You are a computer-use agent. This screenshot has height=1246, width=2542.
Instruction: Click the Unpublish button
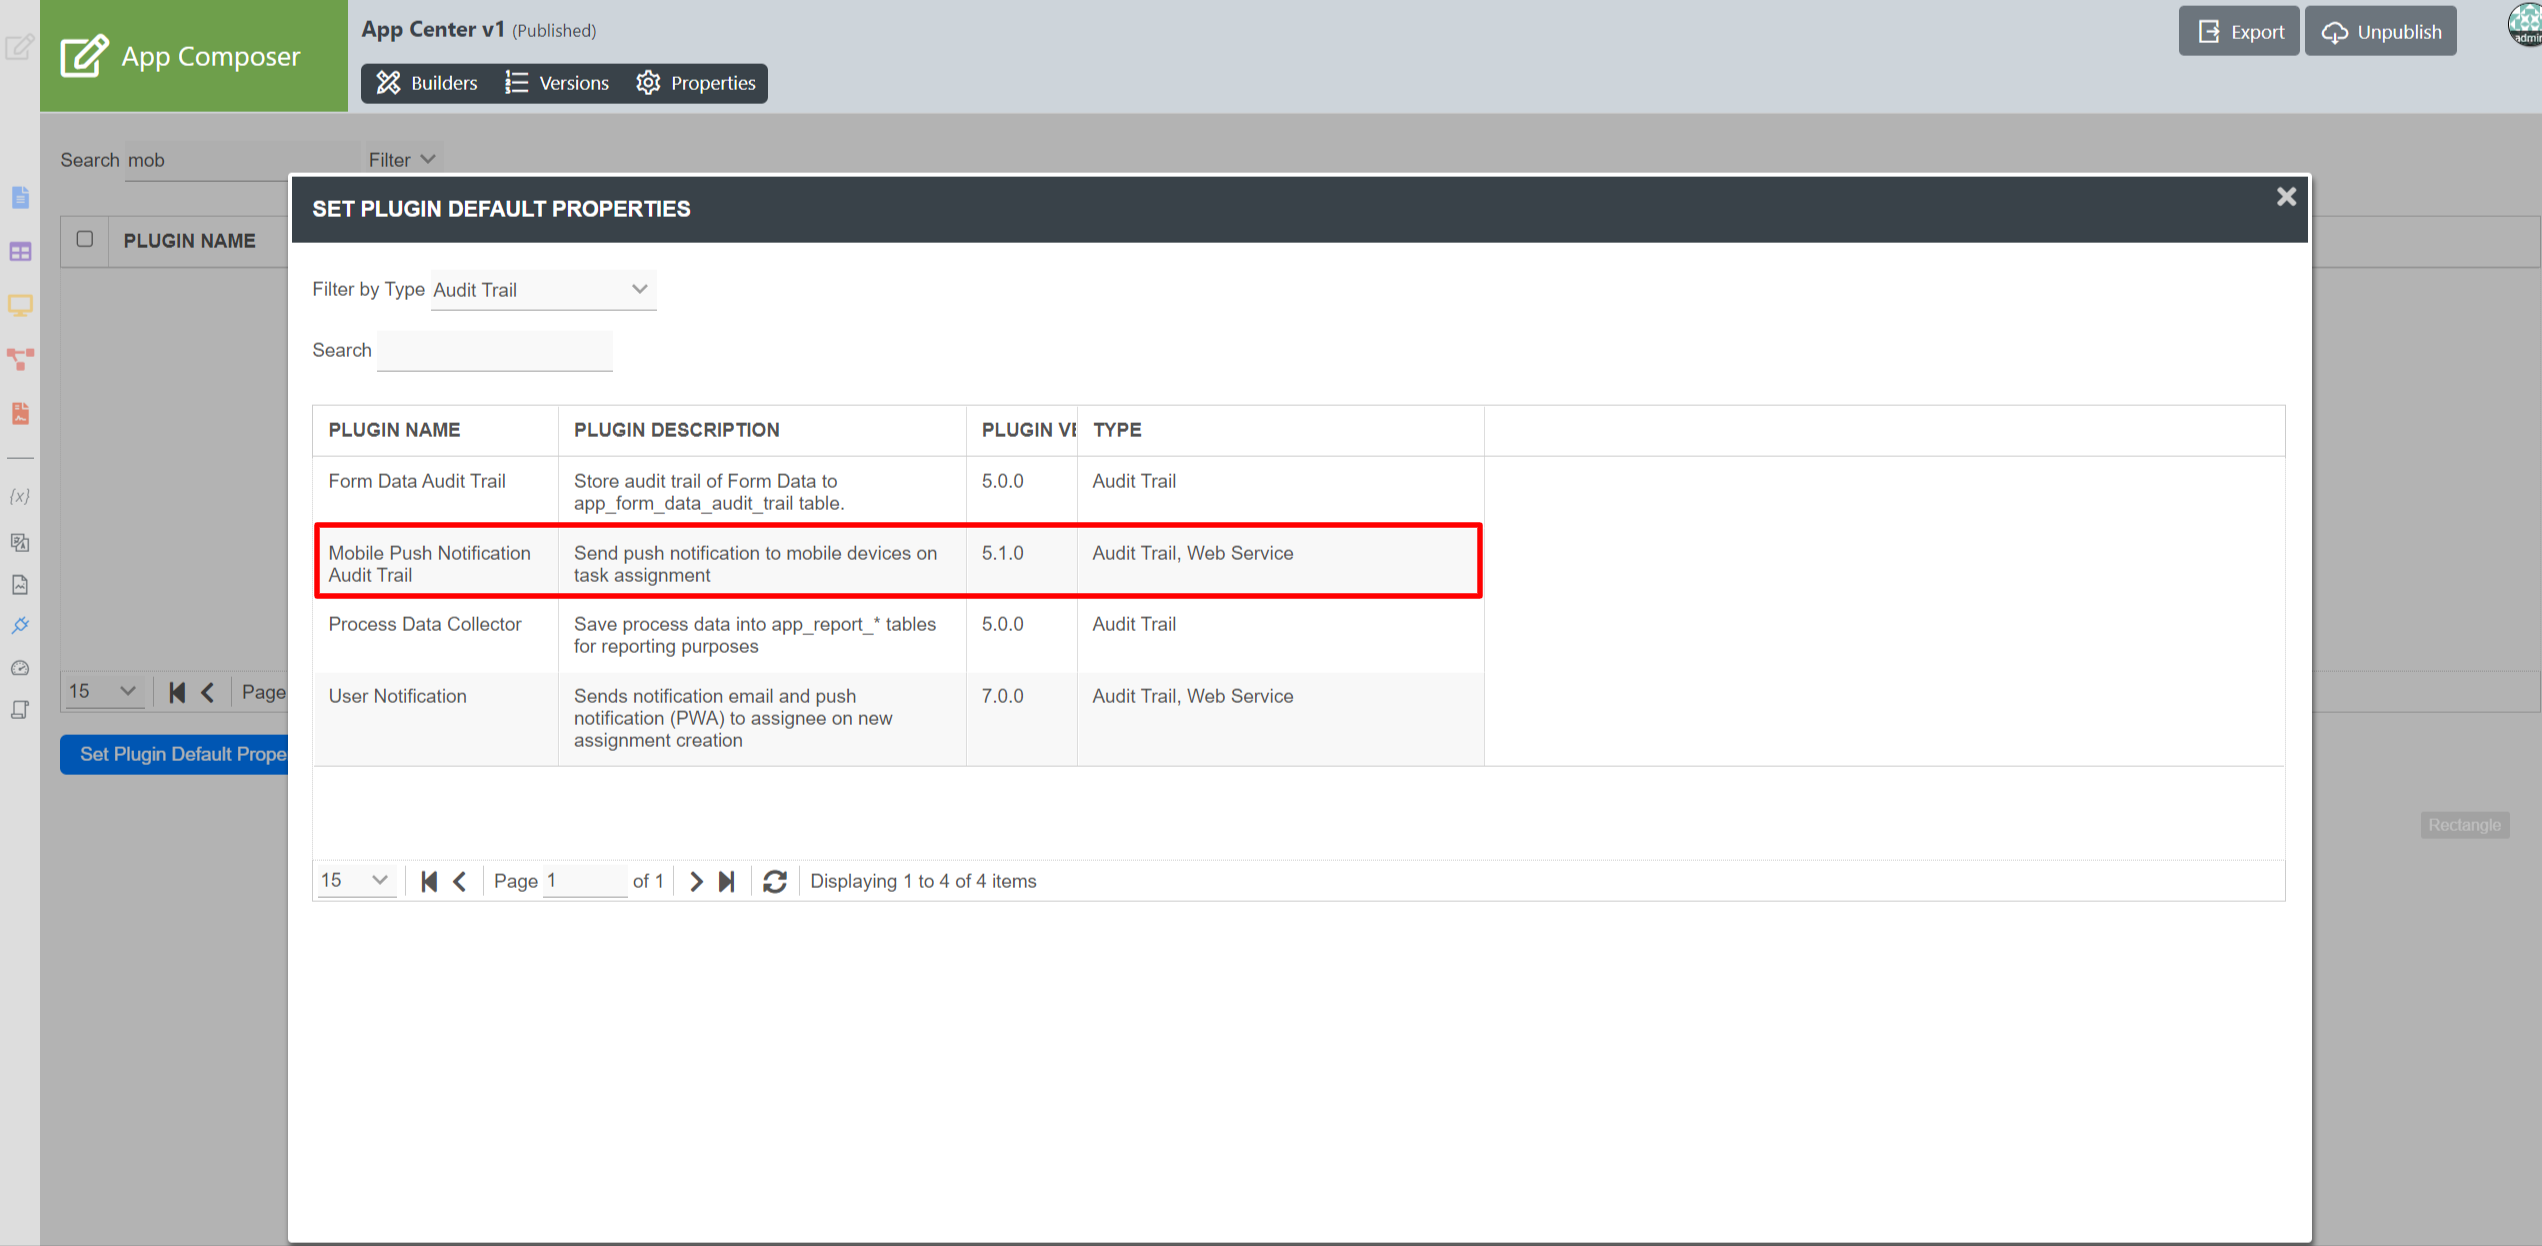pyautogui.click(x=2380, y=32)
